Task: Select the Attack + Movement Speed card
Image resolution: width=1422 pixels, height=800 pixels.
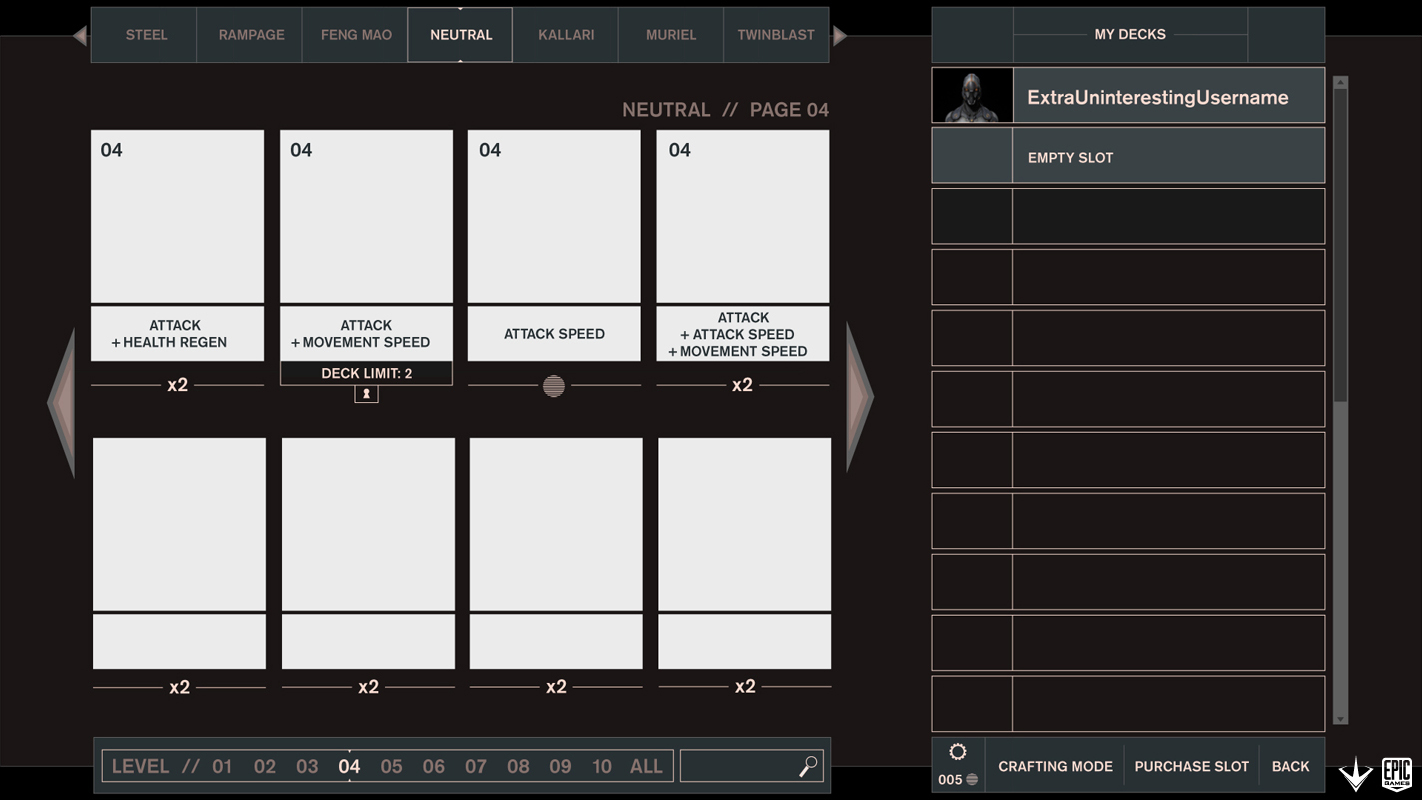Action: click(x=366, y=245)
